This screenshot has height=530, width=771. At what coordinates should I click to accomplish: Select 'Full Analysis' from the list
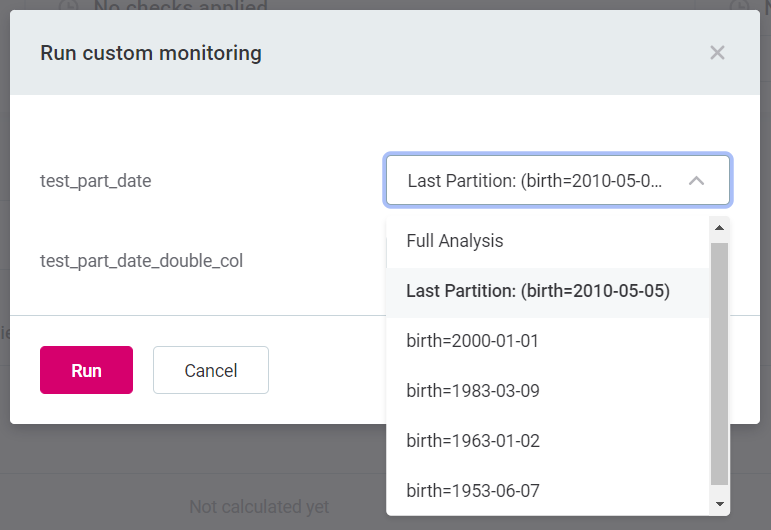(455, 241)
